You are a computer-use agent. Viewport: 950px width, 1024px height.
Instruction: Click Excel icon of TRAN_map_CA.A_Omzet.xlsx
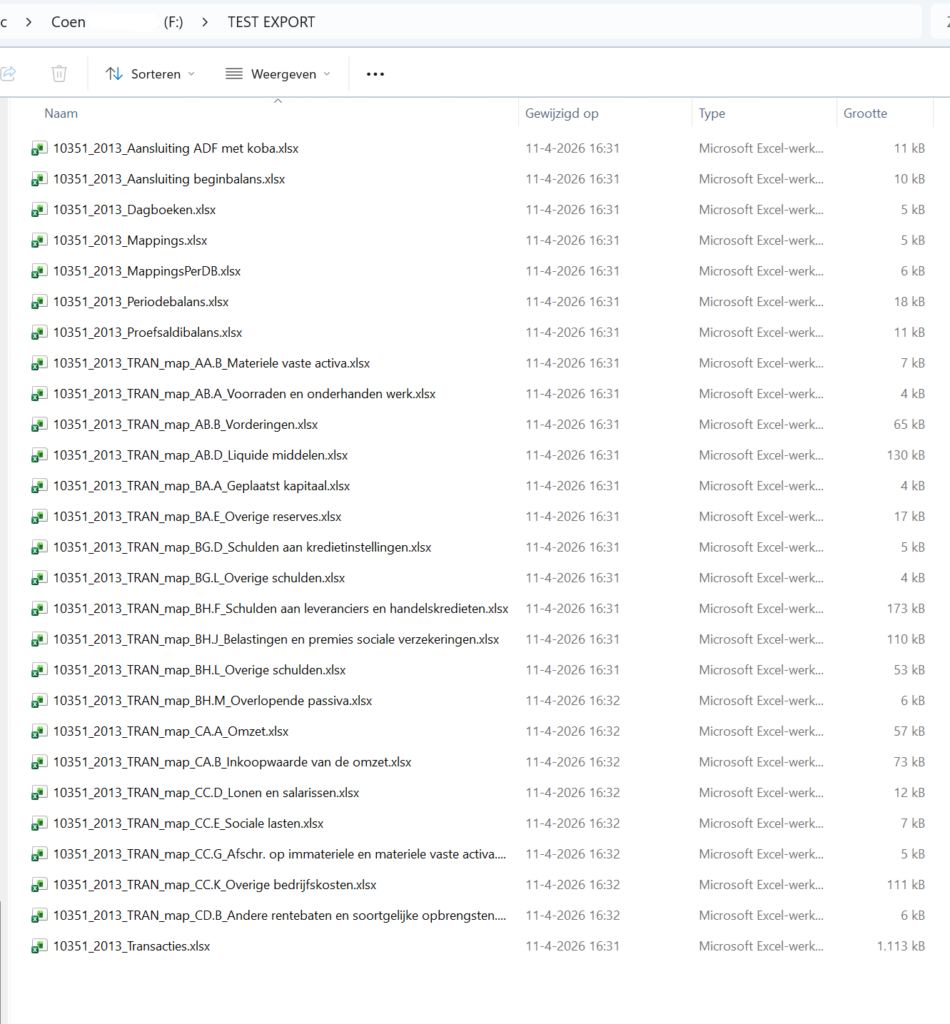(39, 732)
